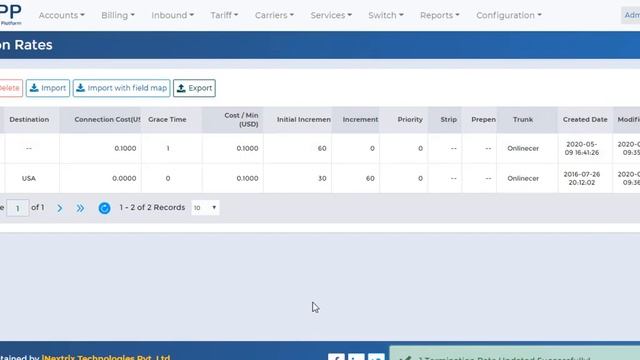Sort by Destination column header
Screen dimensions: 640x360
pos(29,120)
